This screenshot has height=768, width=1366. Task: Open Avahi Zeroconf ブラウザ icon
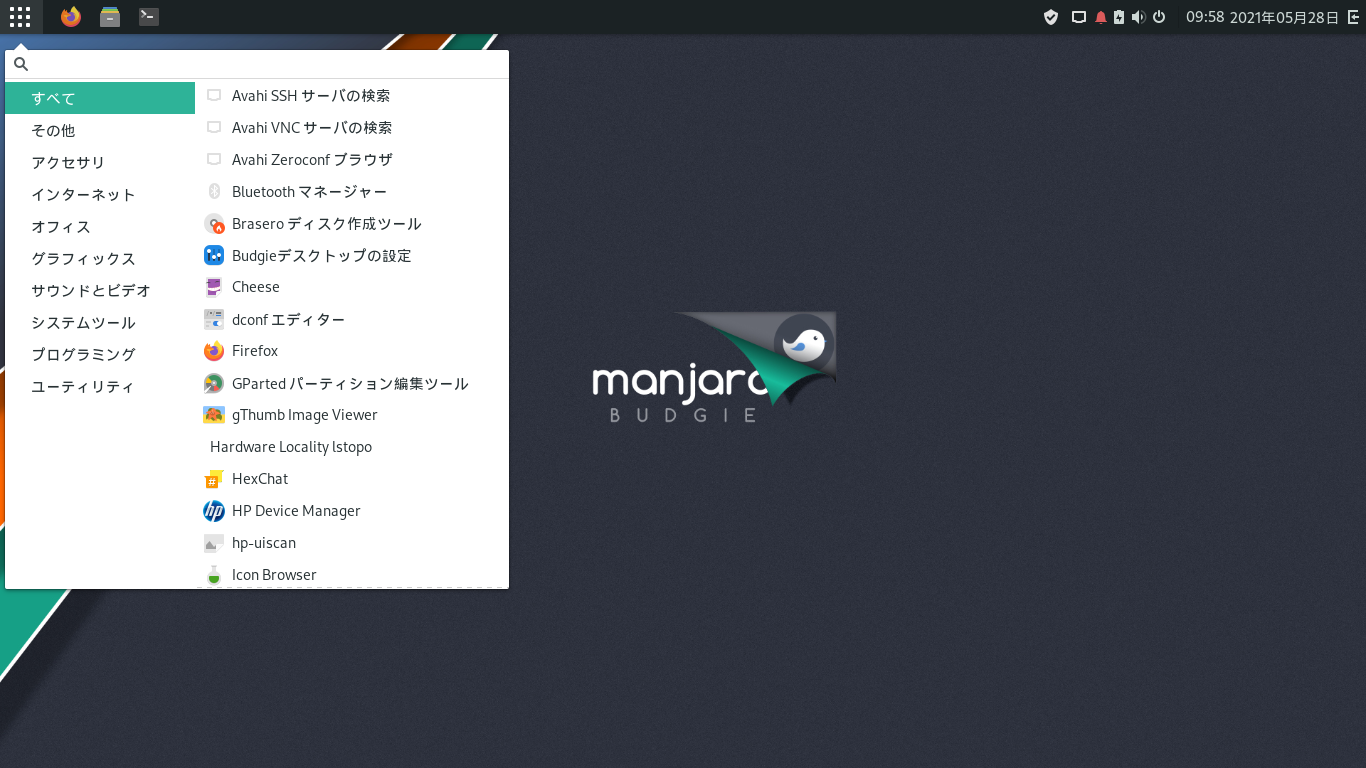tap(214, 160)
